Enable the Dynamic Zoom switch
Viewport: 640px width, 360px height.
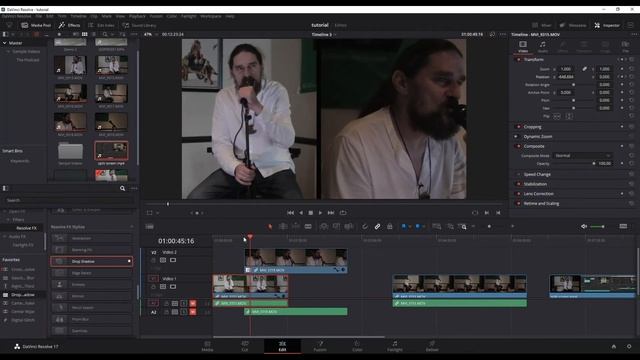(x=516, y=136)
